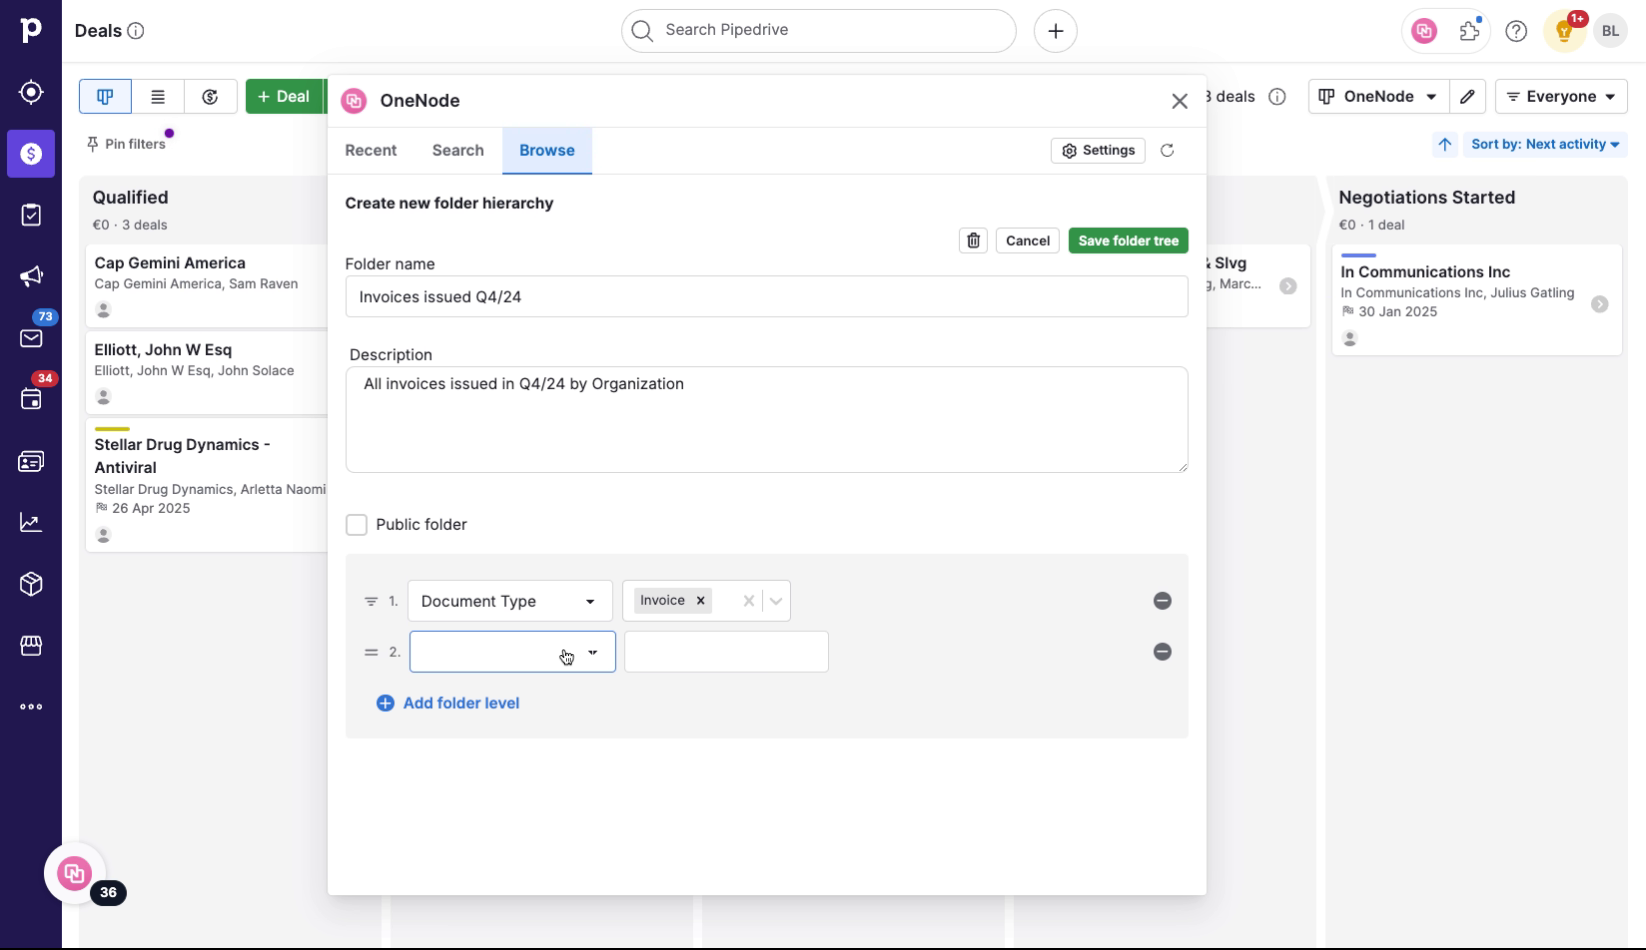Viewport: 1646px width, 950px height.
Task: Switch to forecast view
Action: point(210,97)
